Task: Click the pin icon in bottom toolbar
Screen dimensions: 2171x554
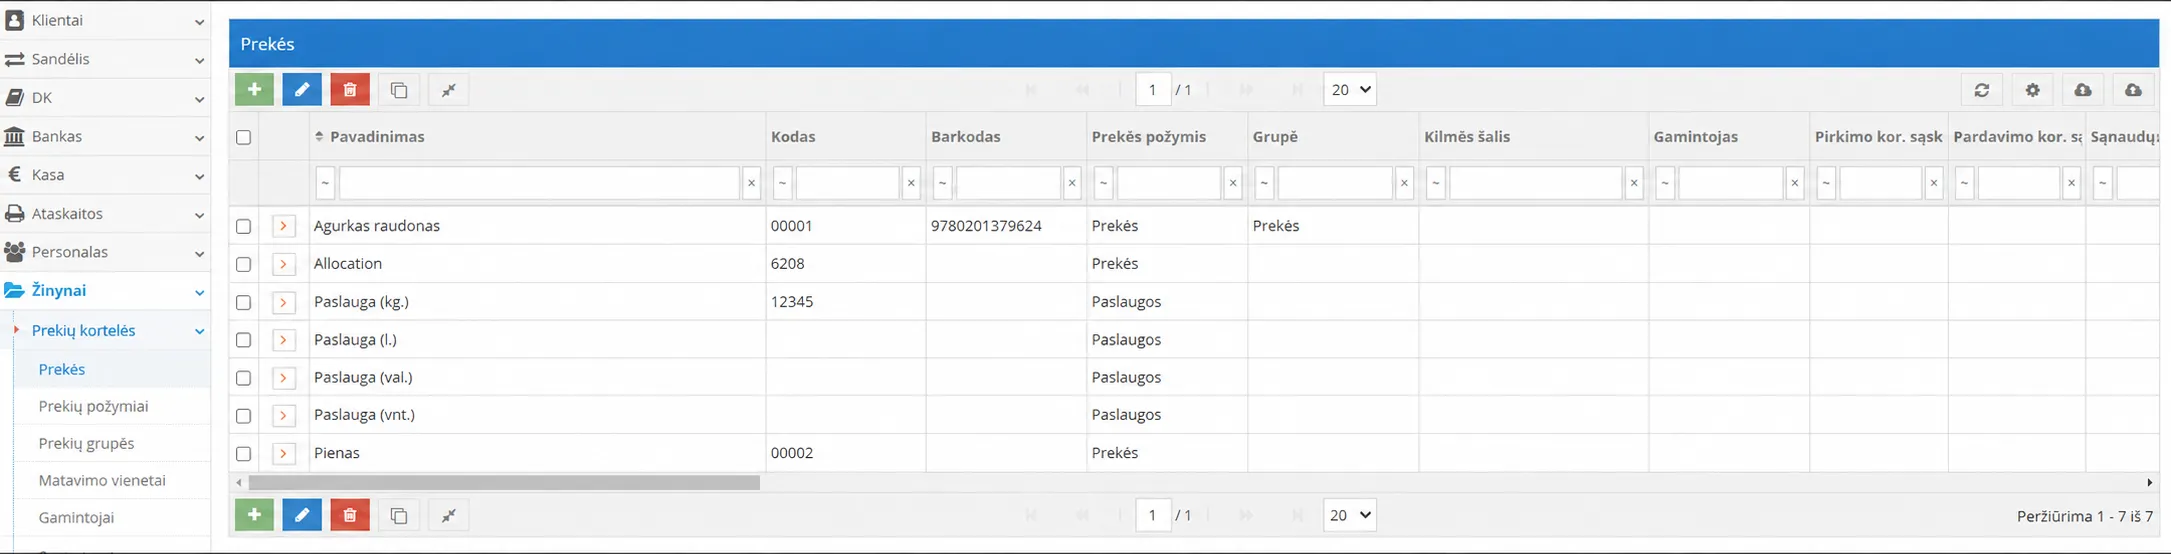Action: [x=449, y=515]
